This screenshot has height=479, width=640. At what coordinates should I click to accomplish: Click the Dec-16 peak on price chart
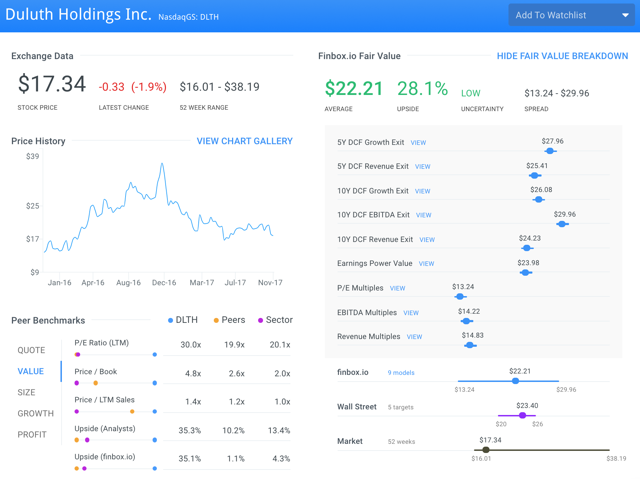point(162,164)
